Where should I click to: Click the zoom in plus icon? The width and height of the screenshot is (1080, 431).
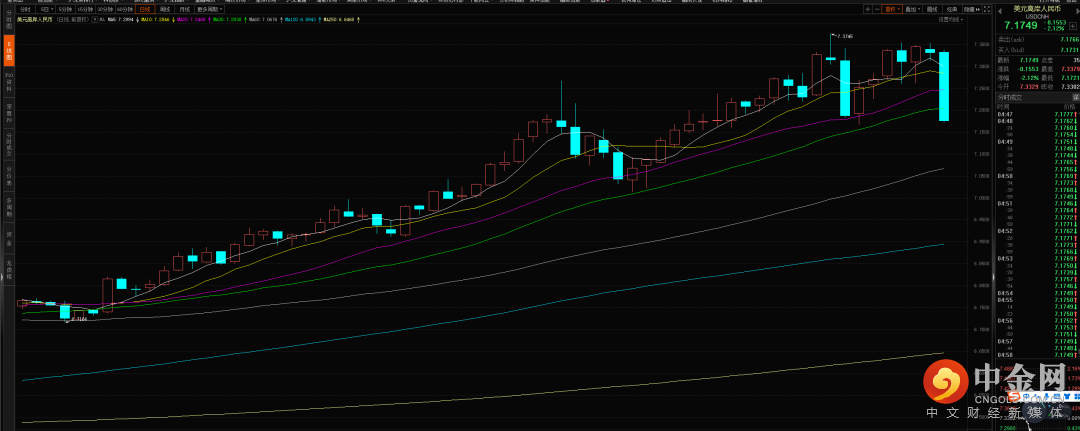pos(867,9)
